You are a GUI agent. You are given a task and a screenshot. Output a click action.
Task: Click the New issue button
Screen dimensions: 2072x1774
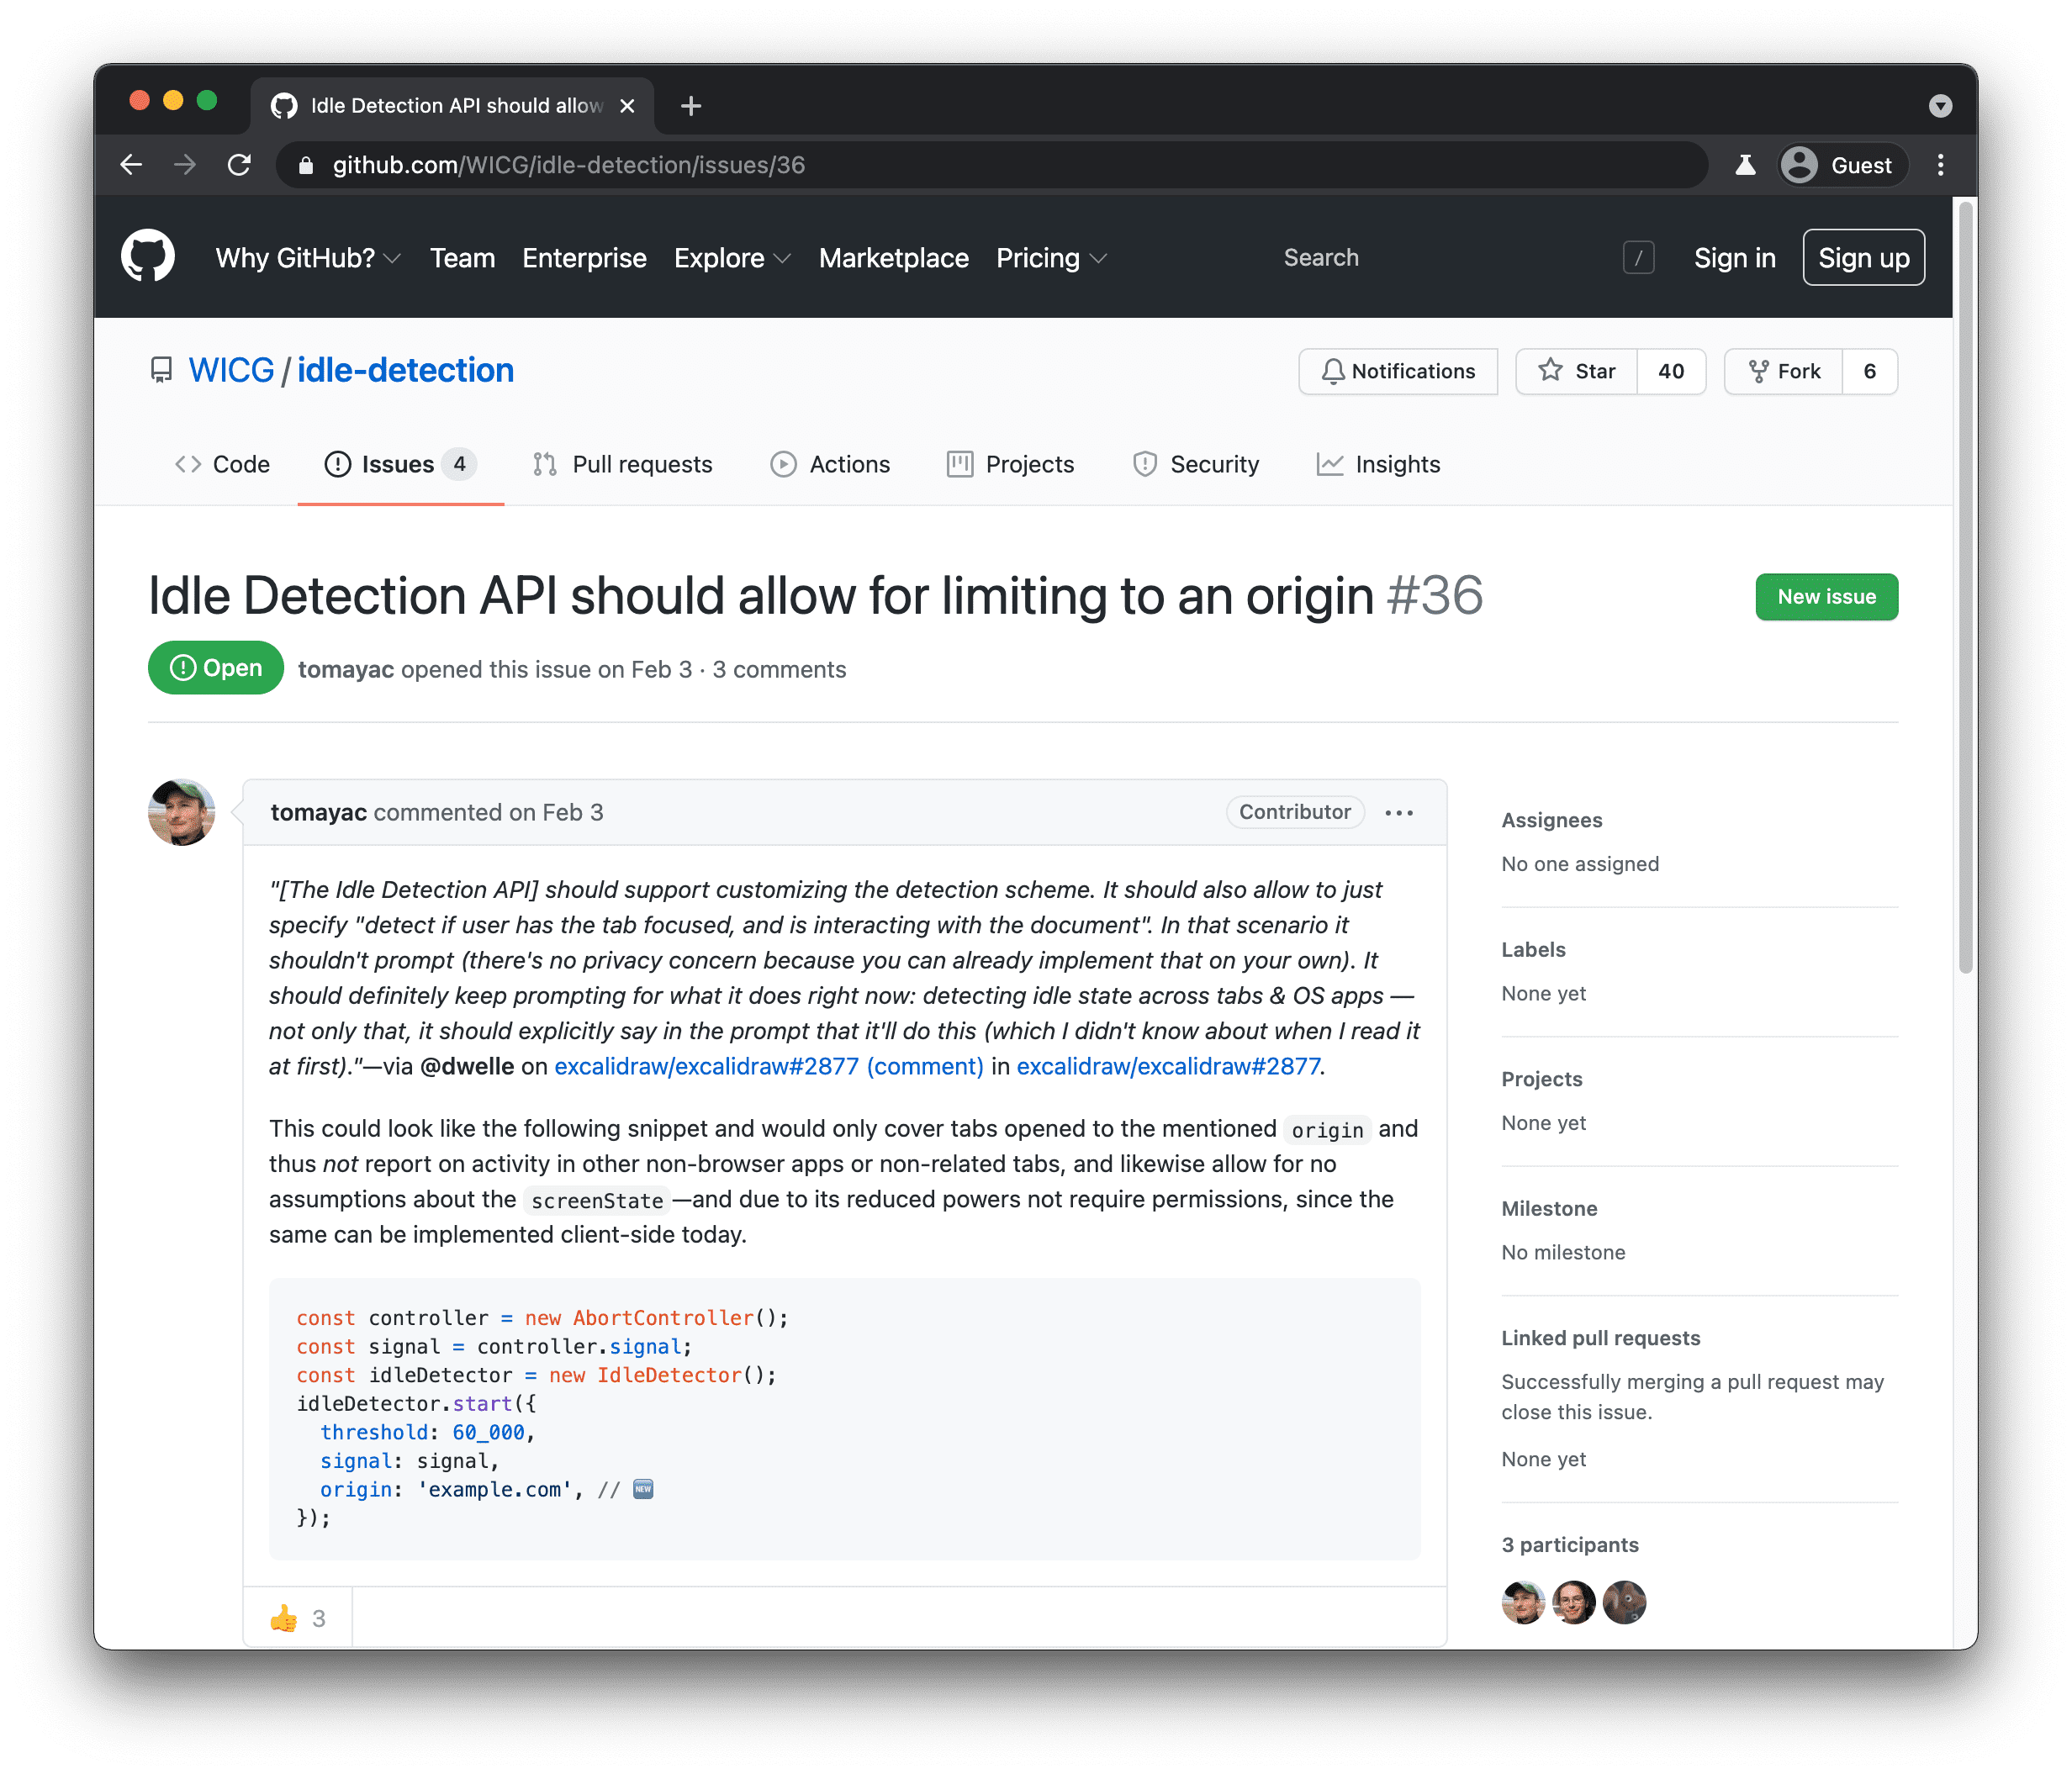click(1827, 597)
